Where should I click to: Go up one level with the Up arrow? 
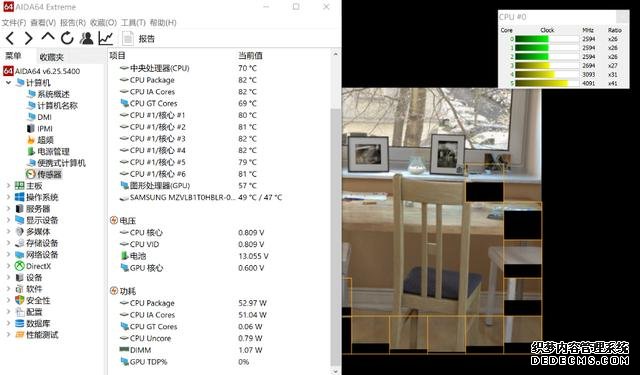(x=48, y=37)
